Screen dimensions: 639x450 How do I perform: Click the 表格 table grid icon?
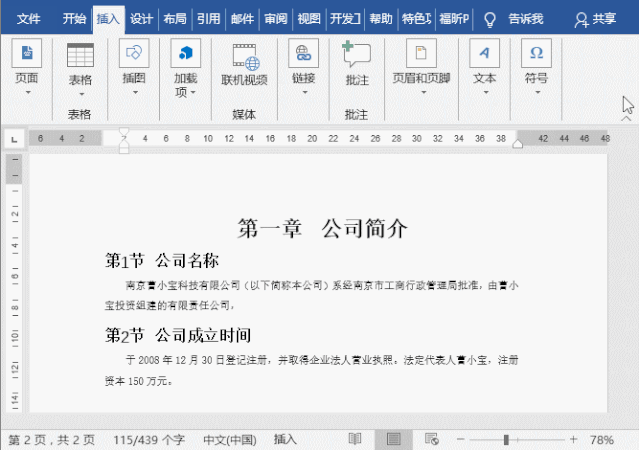point(80,55)
